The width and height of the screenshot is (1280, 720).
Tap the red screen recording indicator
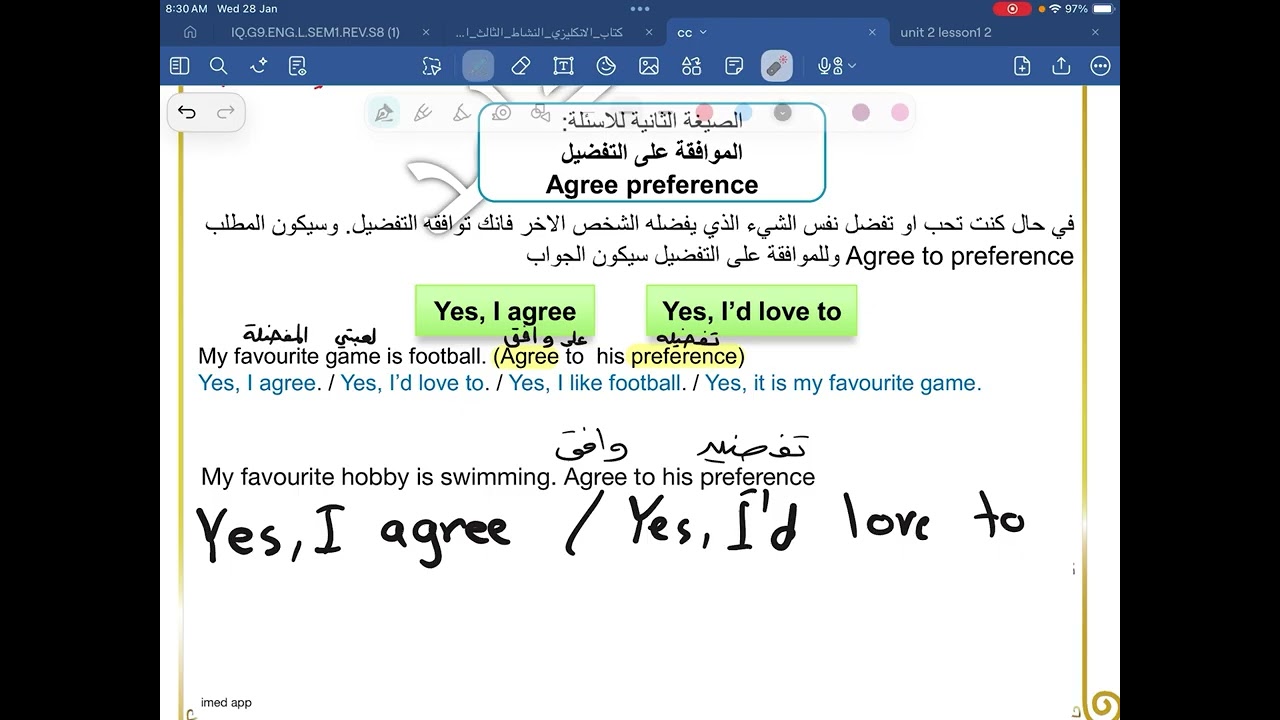click(1012, 8)
